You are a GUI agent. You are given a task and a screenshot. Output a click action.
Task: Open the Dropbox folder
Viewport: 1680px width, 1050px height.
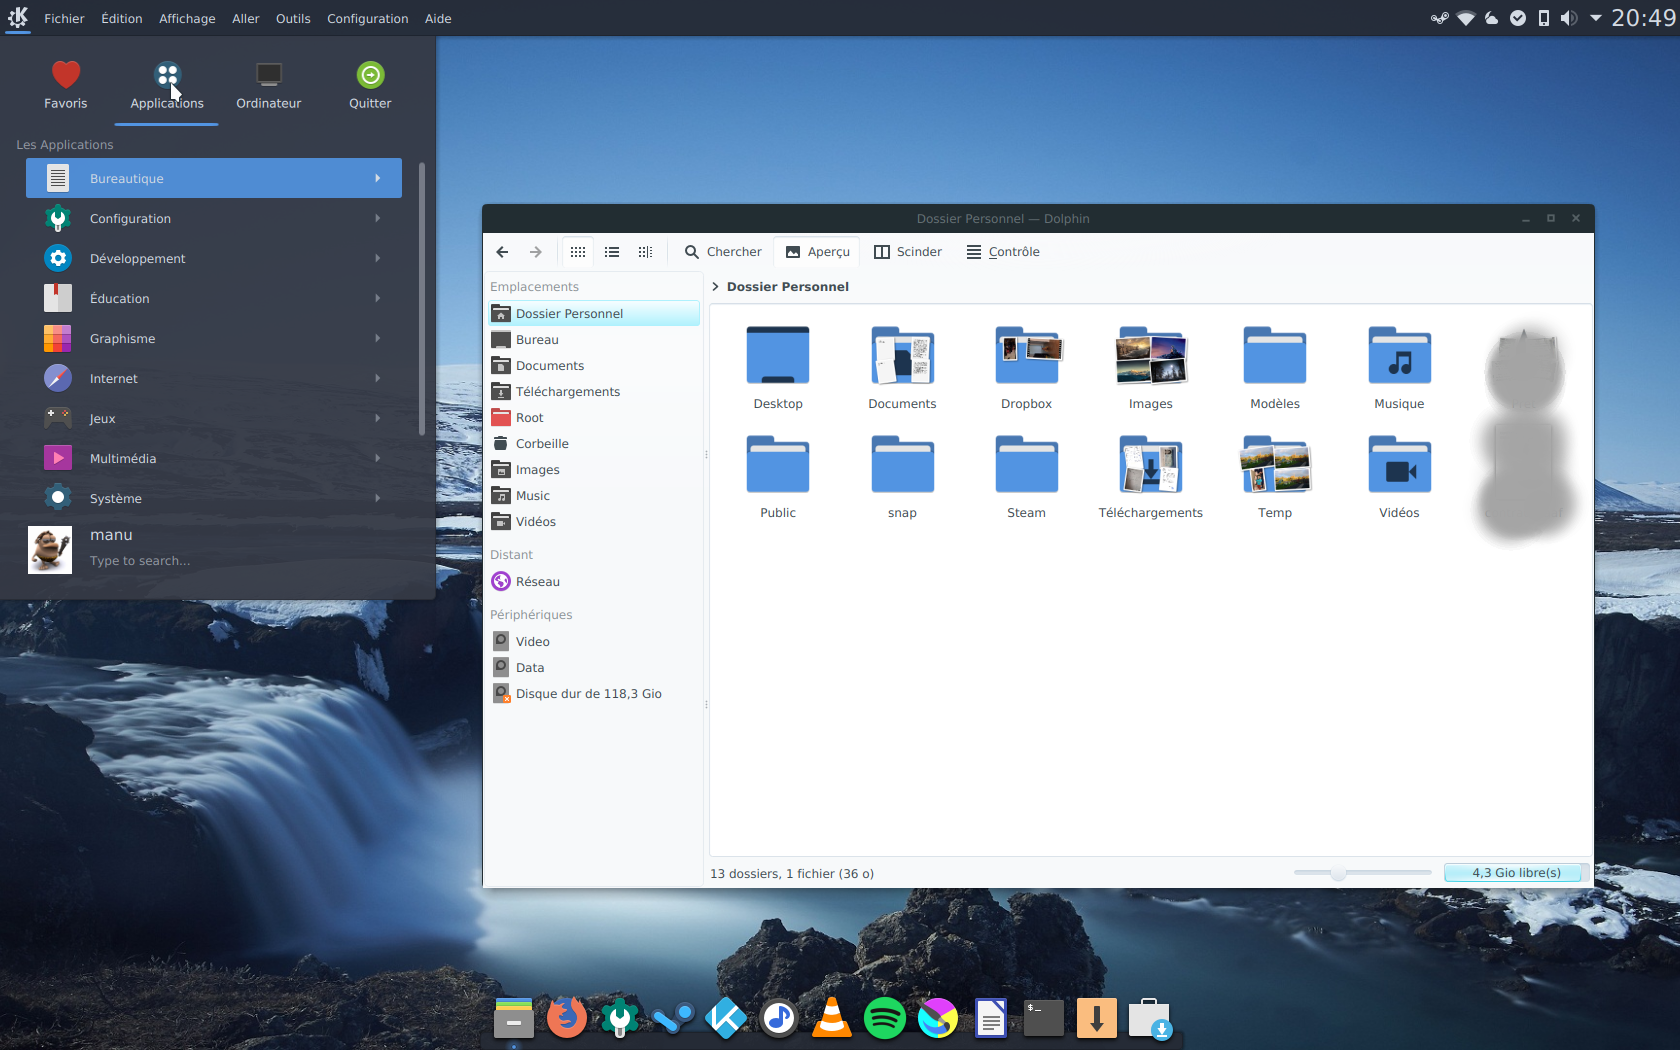(x=1027, y=367)
